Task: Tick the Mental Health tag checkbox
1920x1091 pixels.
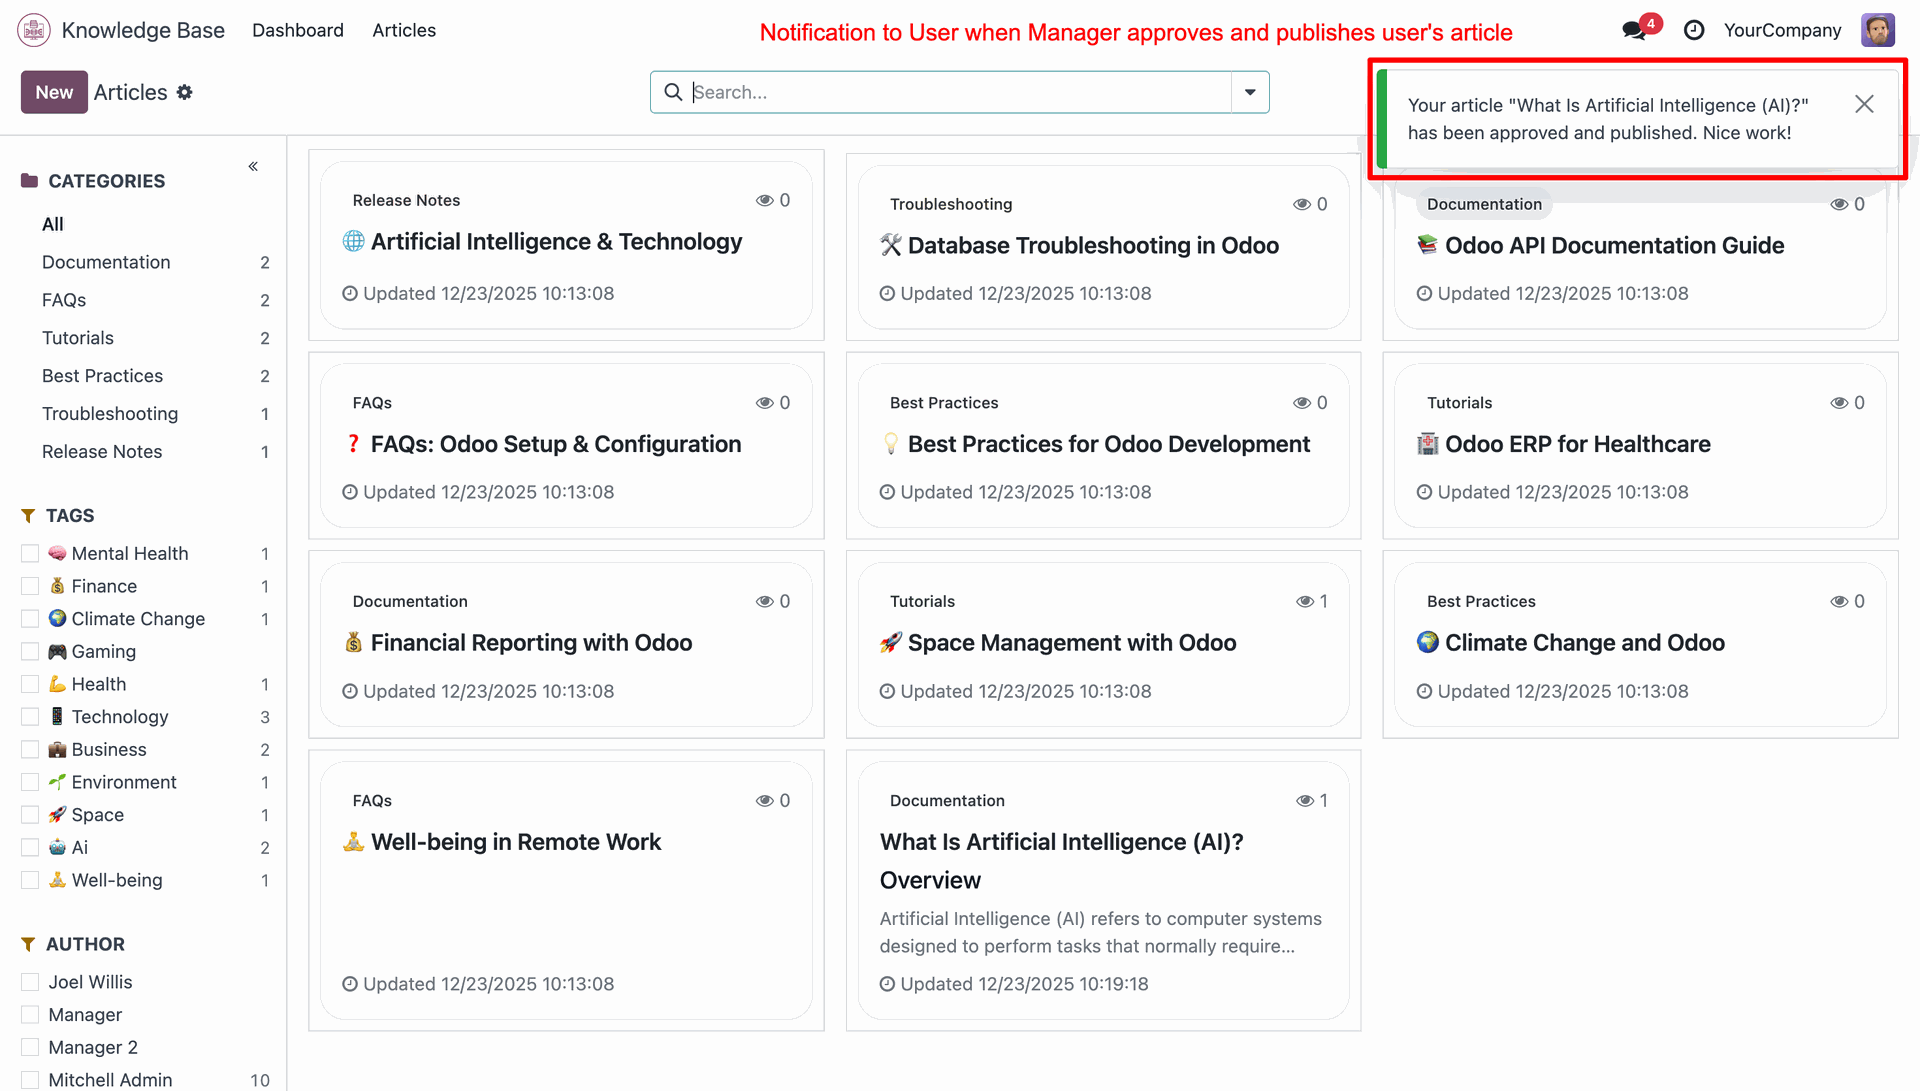Action: (30, 553)
